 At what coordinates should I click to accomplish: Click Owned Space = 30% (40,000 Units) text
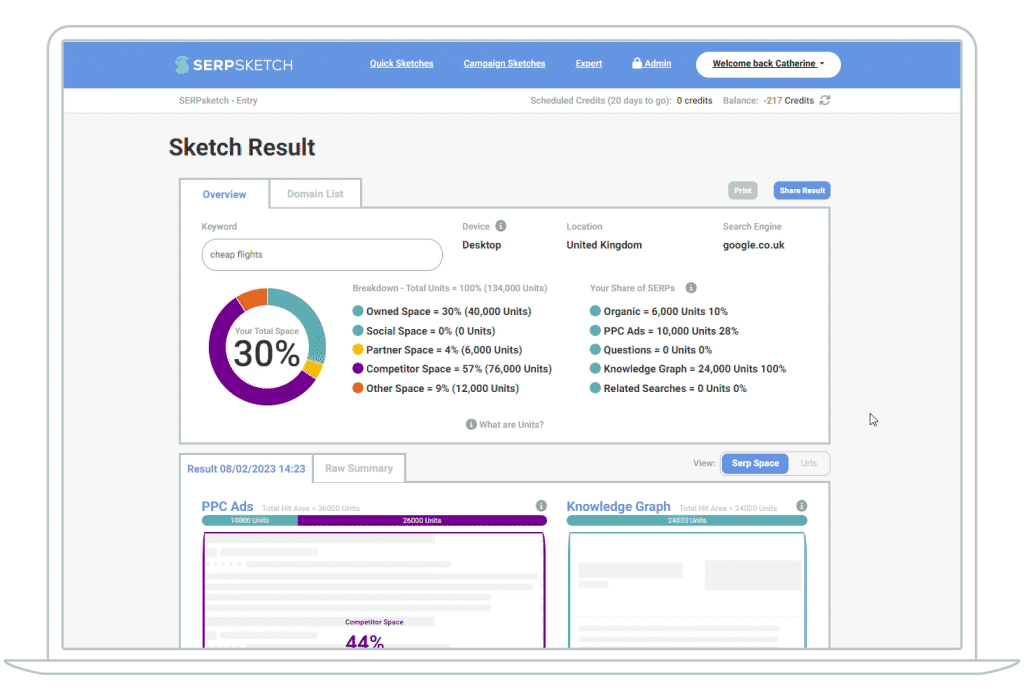click(449, 311)
